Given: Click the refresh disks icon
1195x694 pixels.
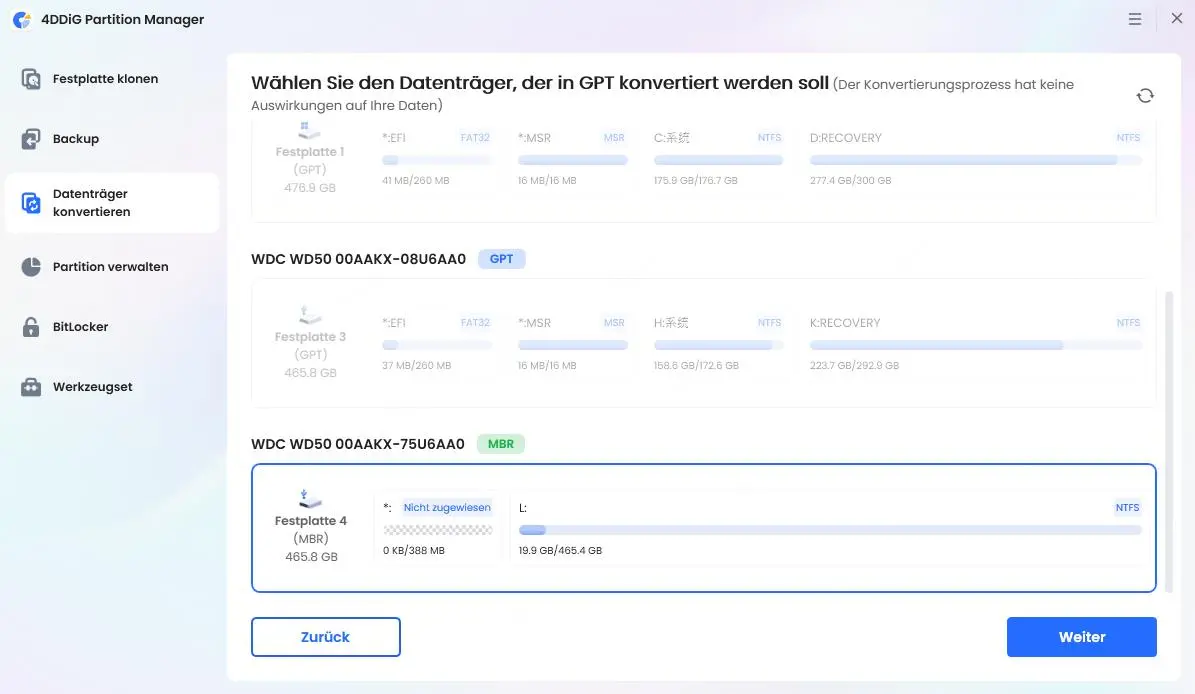Looking at the screenshot, I should click(1145, 95).
